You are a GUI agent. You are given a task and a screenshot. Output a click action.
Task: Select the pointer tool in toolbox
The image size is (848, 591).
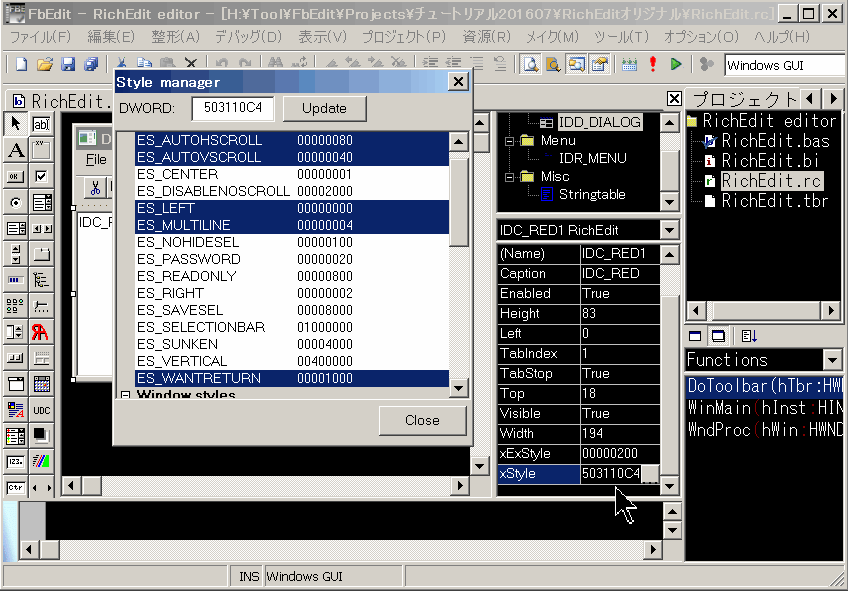pos(16,124)
